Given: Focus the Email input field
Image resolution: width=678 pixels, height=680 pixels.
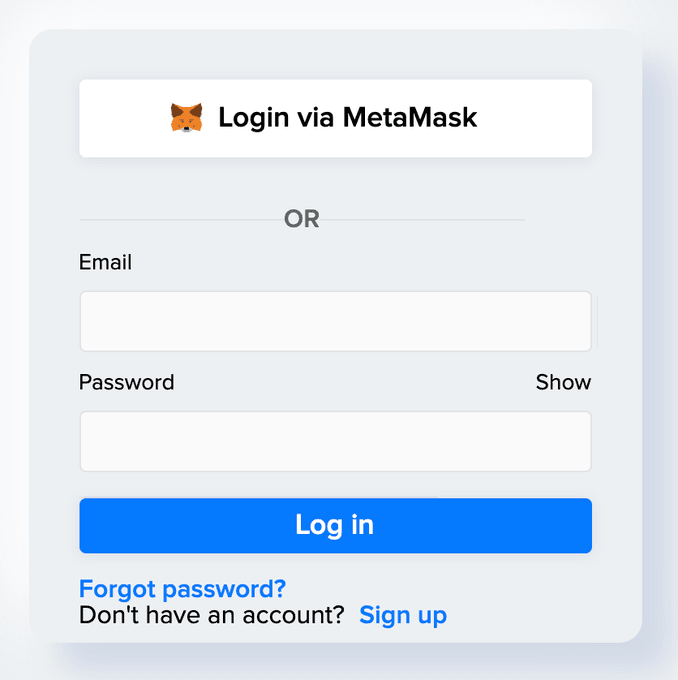Looking at the screenshot, I should click(335, 321).
